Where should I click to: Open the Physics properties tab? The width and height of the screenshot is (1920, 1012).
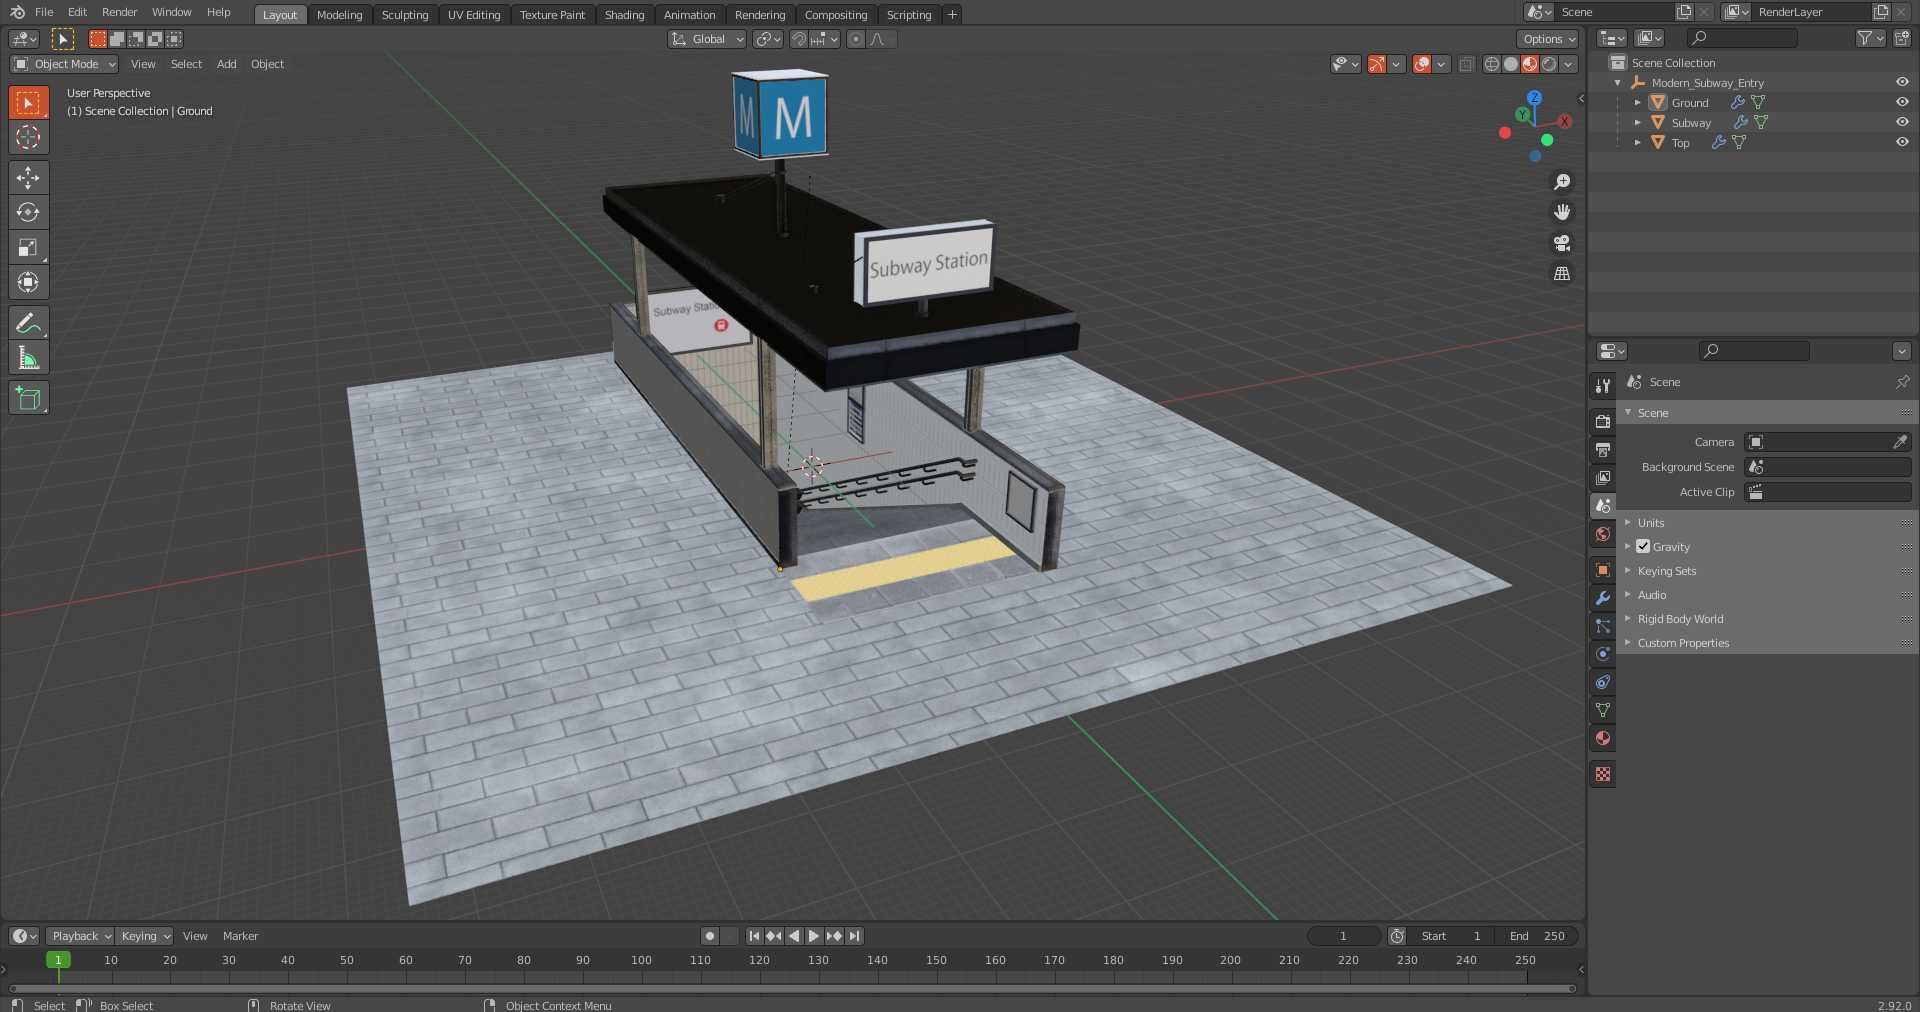pyautogui.click(x=1603, y=654)
